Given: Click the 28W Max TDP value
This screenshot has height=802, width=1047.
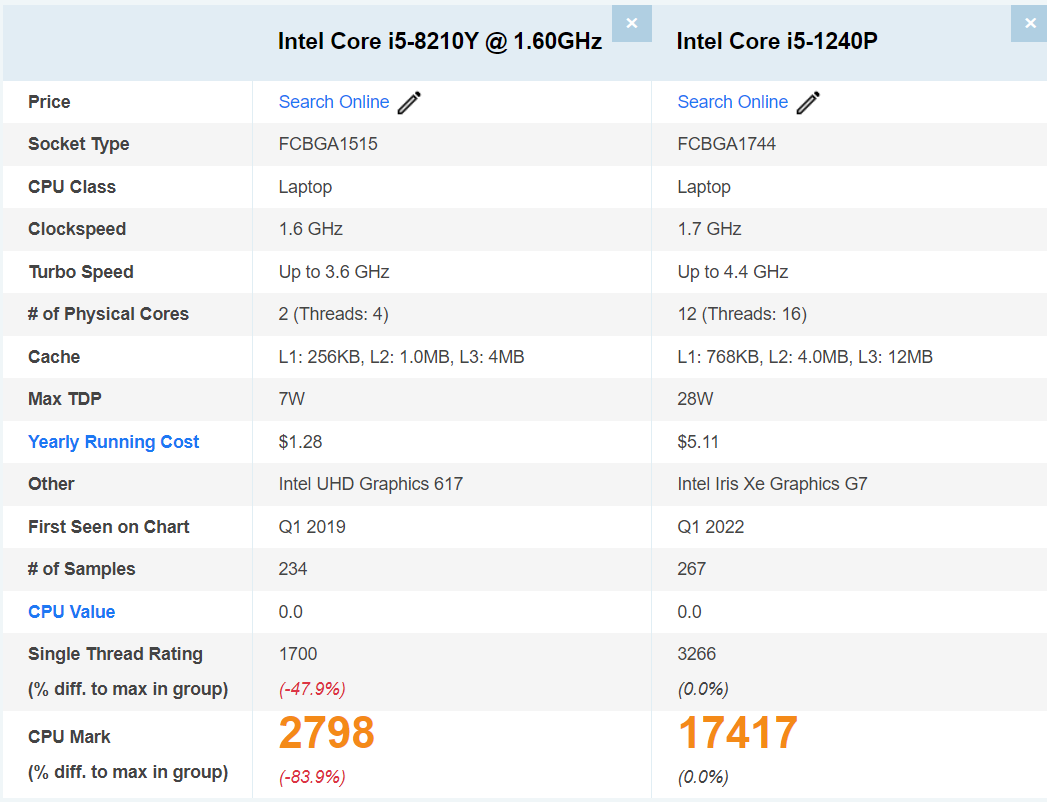Looking at the screenshot, I should tap(695, 399).
